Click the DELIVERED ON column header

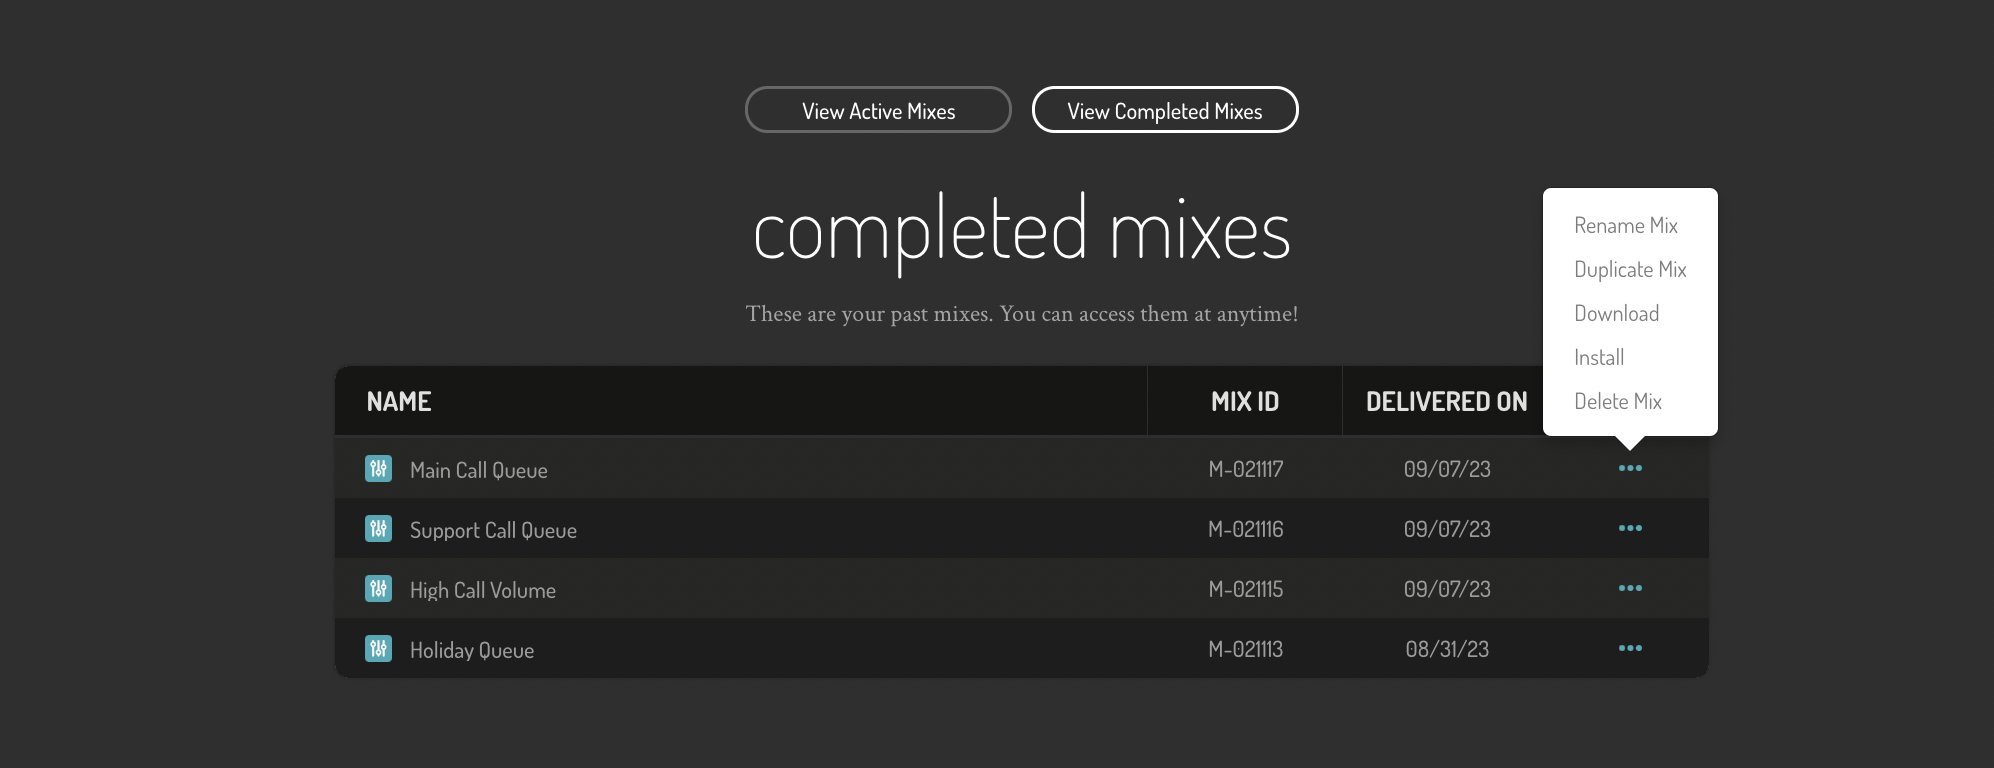coord(1447,401)
